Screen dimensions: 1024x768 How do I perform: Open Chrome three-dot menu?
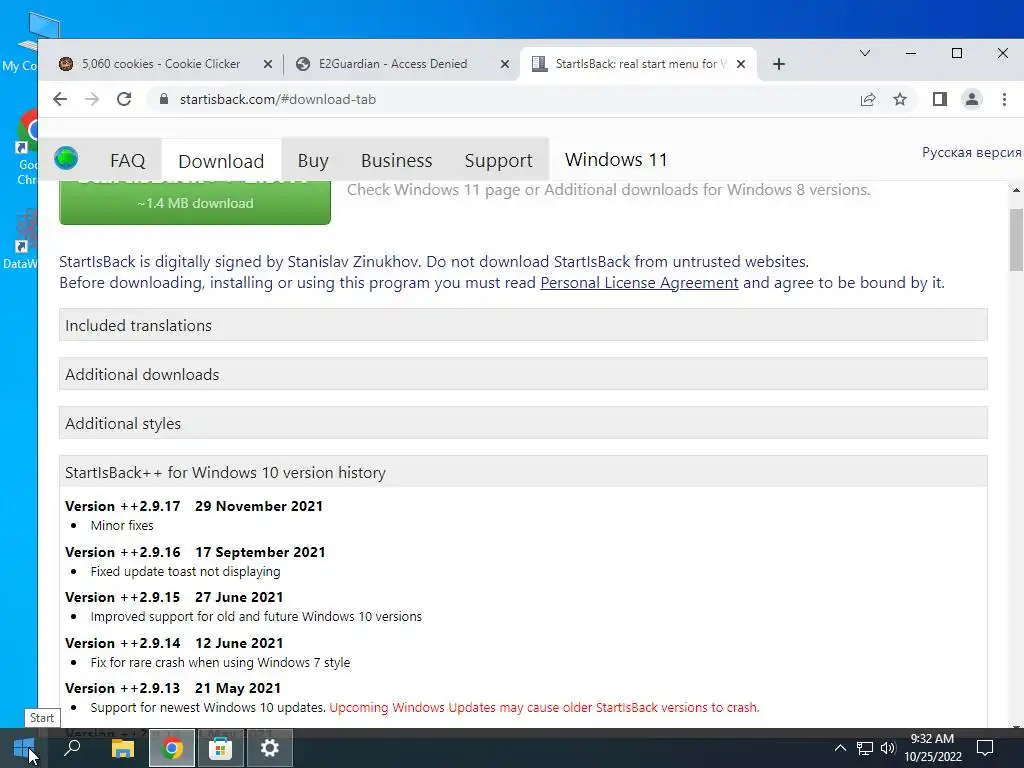pyautogui.click(x=1004, y=99)
